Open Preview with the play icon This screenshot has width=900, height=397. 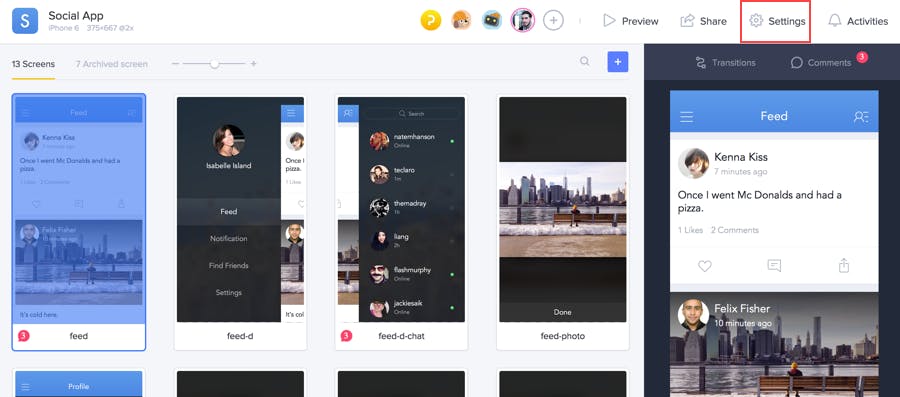coord(630,21)
